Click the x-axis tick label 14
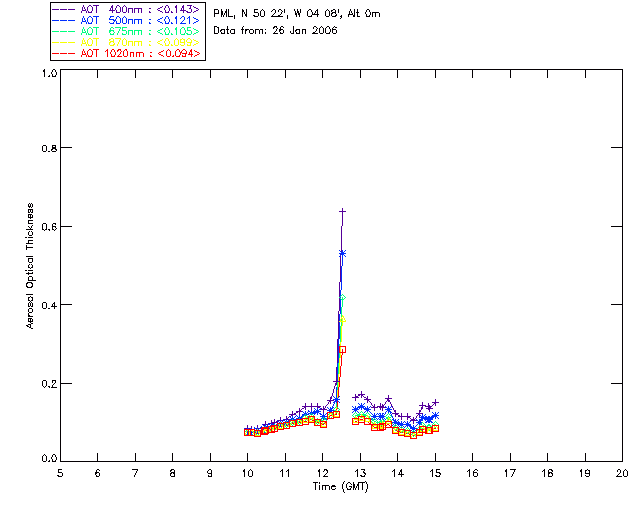Screen dimensions: 640x512 pyautogui.click(x=398, y=473)
